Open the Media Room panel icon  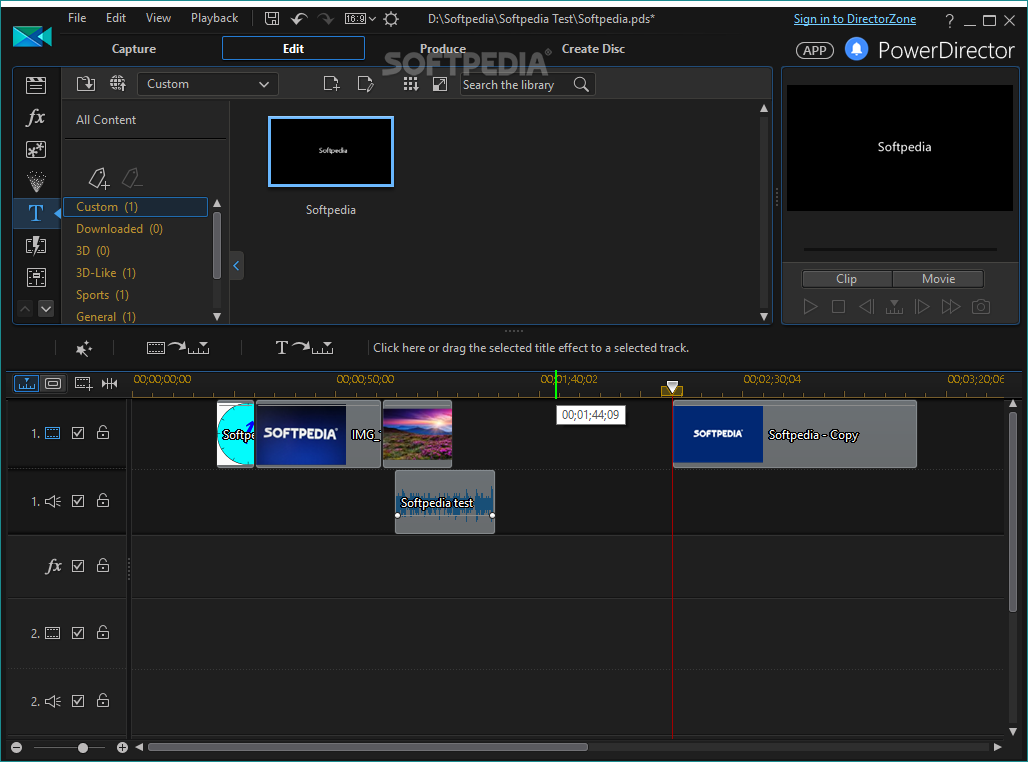coord(36,85)
